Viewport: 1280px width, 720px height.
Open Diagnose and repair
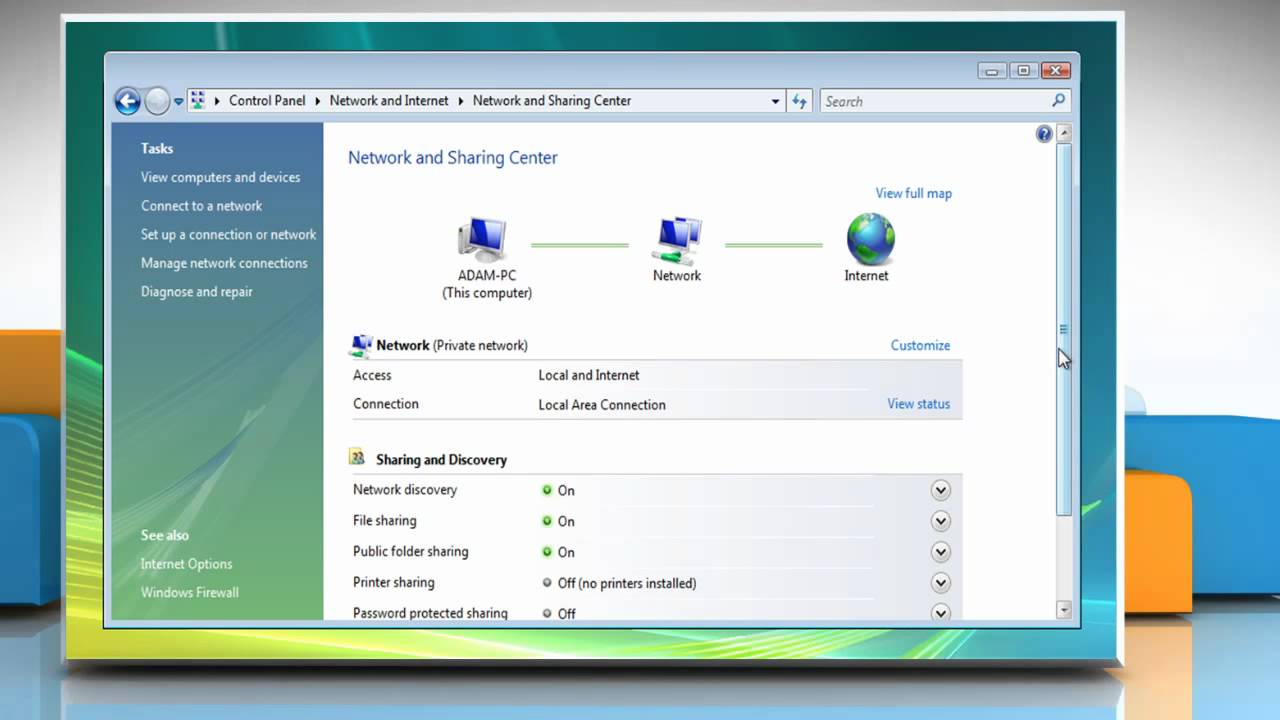click(x=197, y=292)
